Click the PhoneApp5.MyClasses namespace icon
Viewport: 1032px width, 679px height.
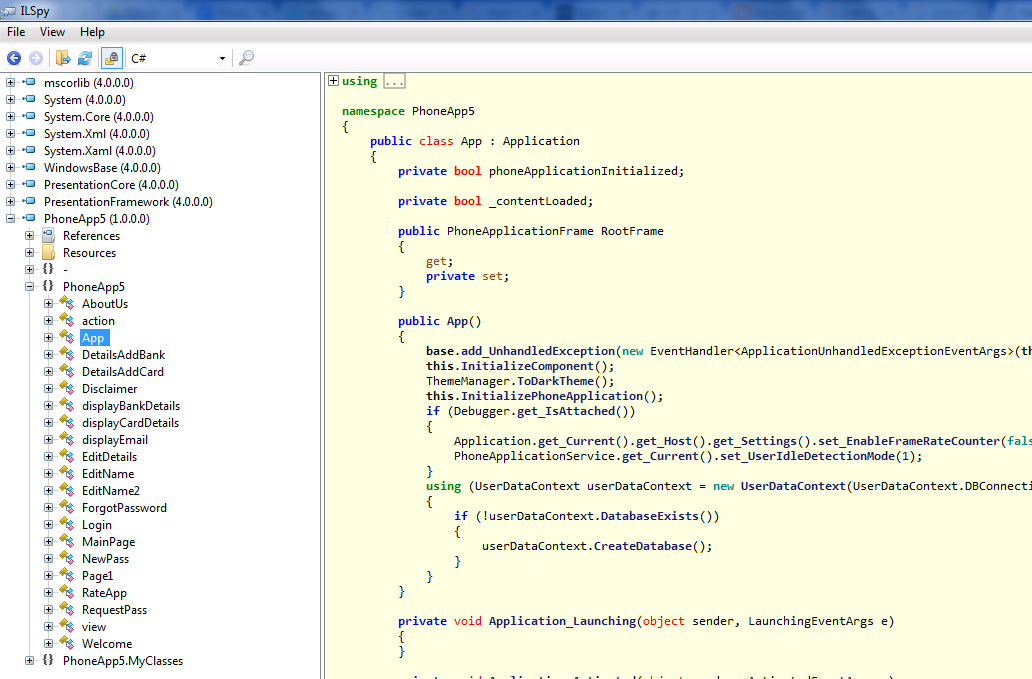tap(48, 660)
